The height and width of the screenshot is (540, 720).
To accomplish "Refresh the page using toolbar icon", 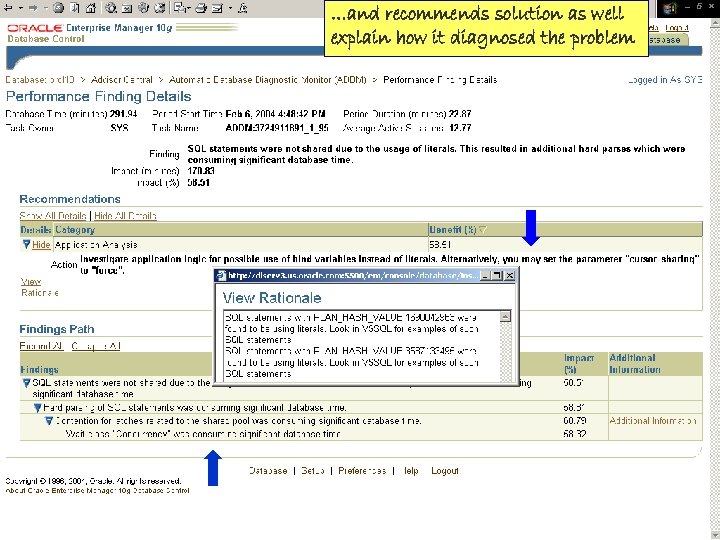I will (75, 8).
